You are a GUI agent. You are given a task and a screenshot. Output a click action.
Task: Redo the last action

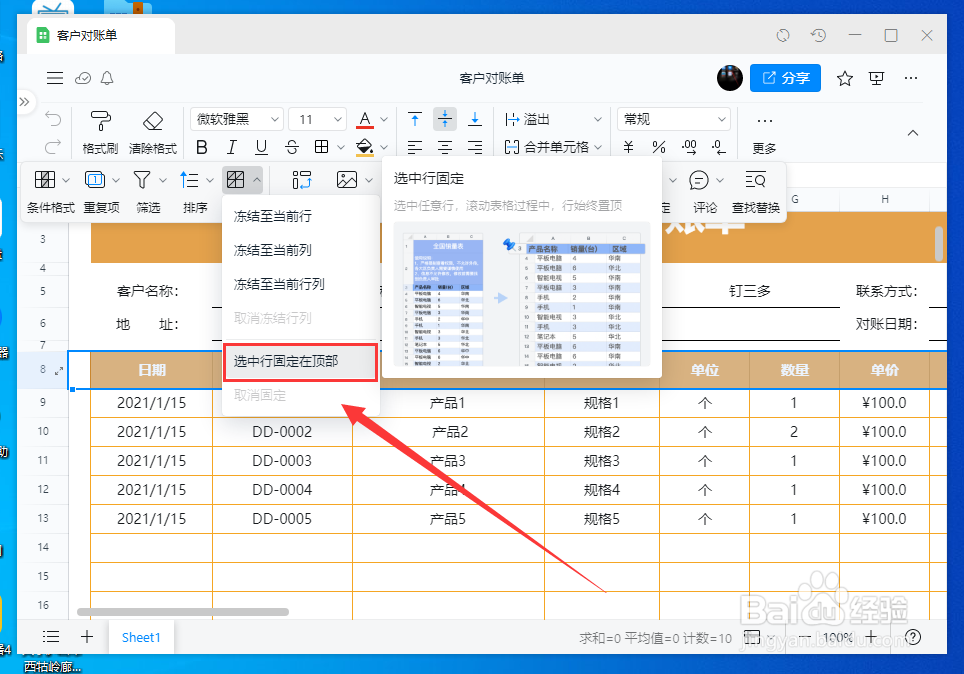tap(53, 147)
